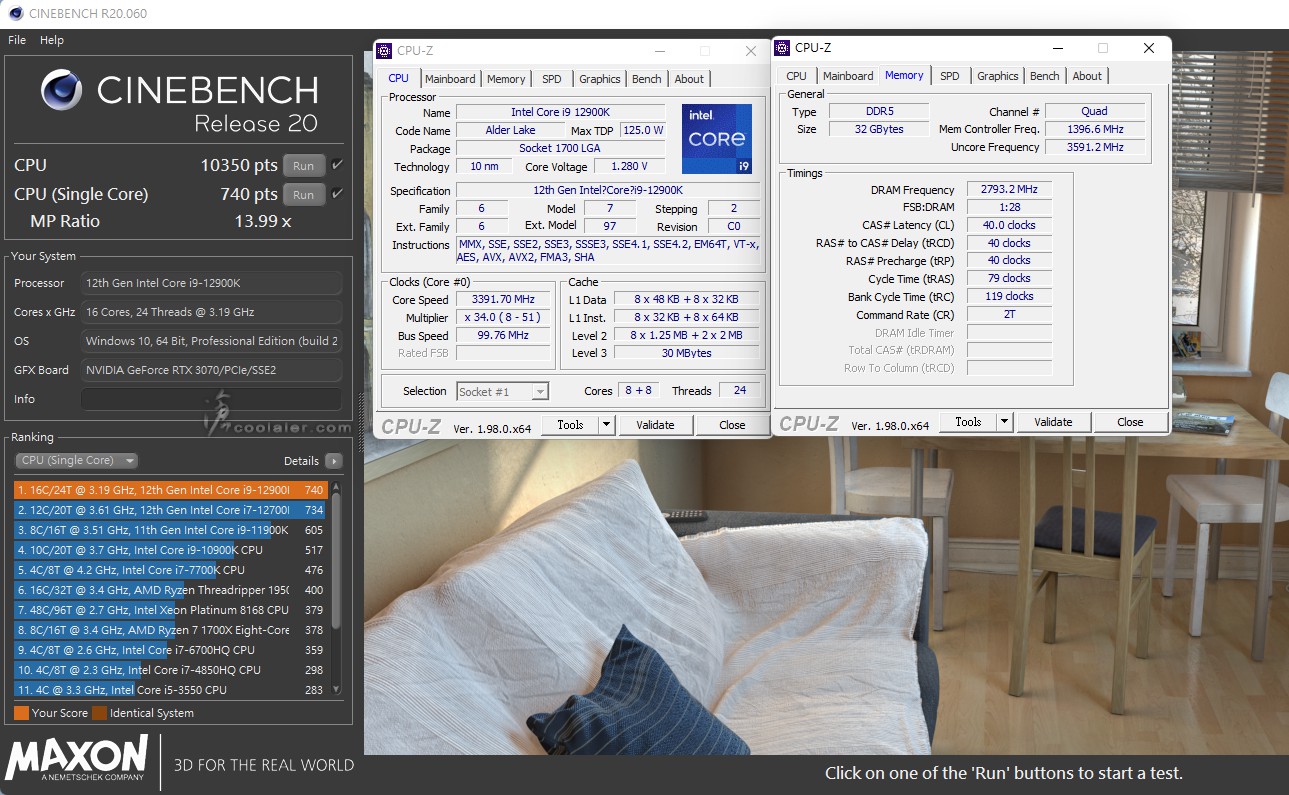This screenshot has height=795, width=1289.
Task: Open the CPU (Single Core) ranking dropdown
Action: (x=76, y=461)
